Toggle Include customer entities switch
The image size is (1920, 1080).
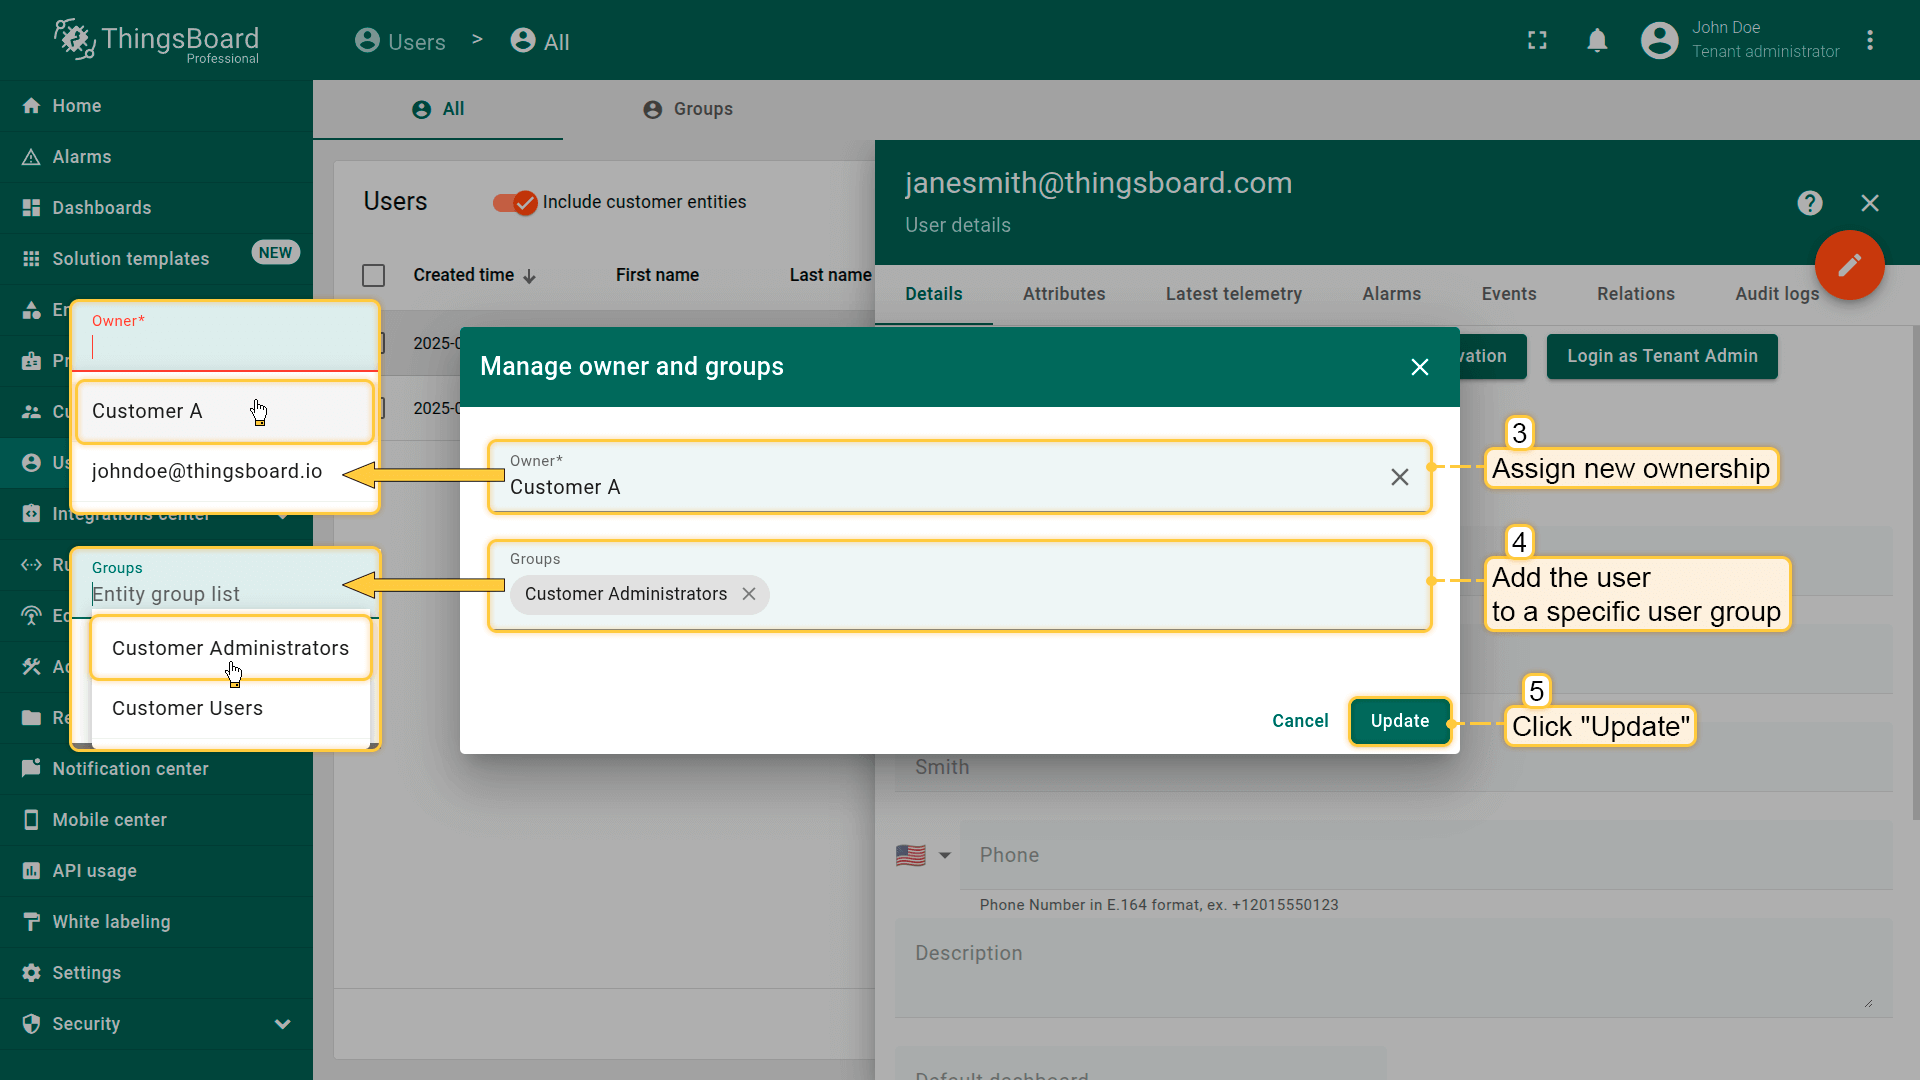(x=516, y=202)
